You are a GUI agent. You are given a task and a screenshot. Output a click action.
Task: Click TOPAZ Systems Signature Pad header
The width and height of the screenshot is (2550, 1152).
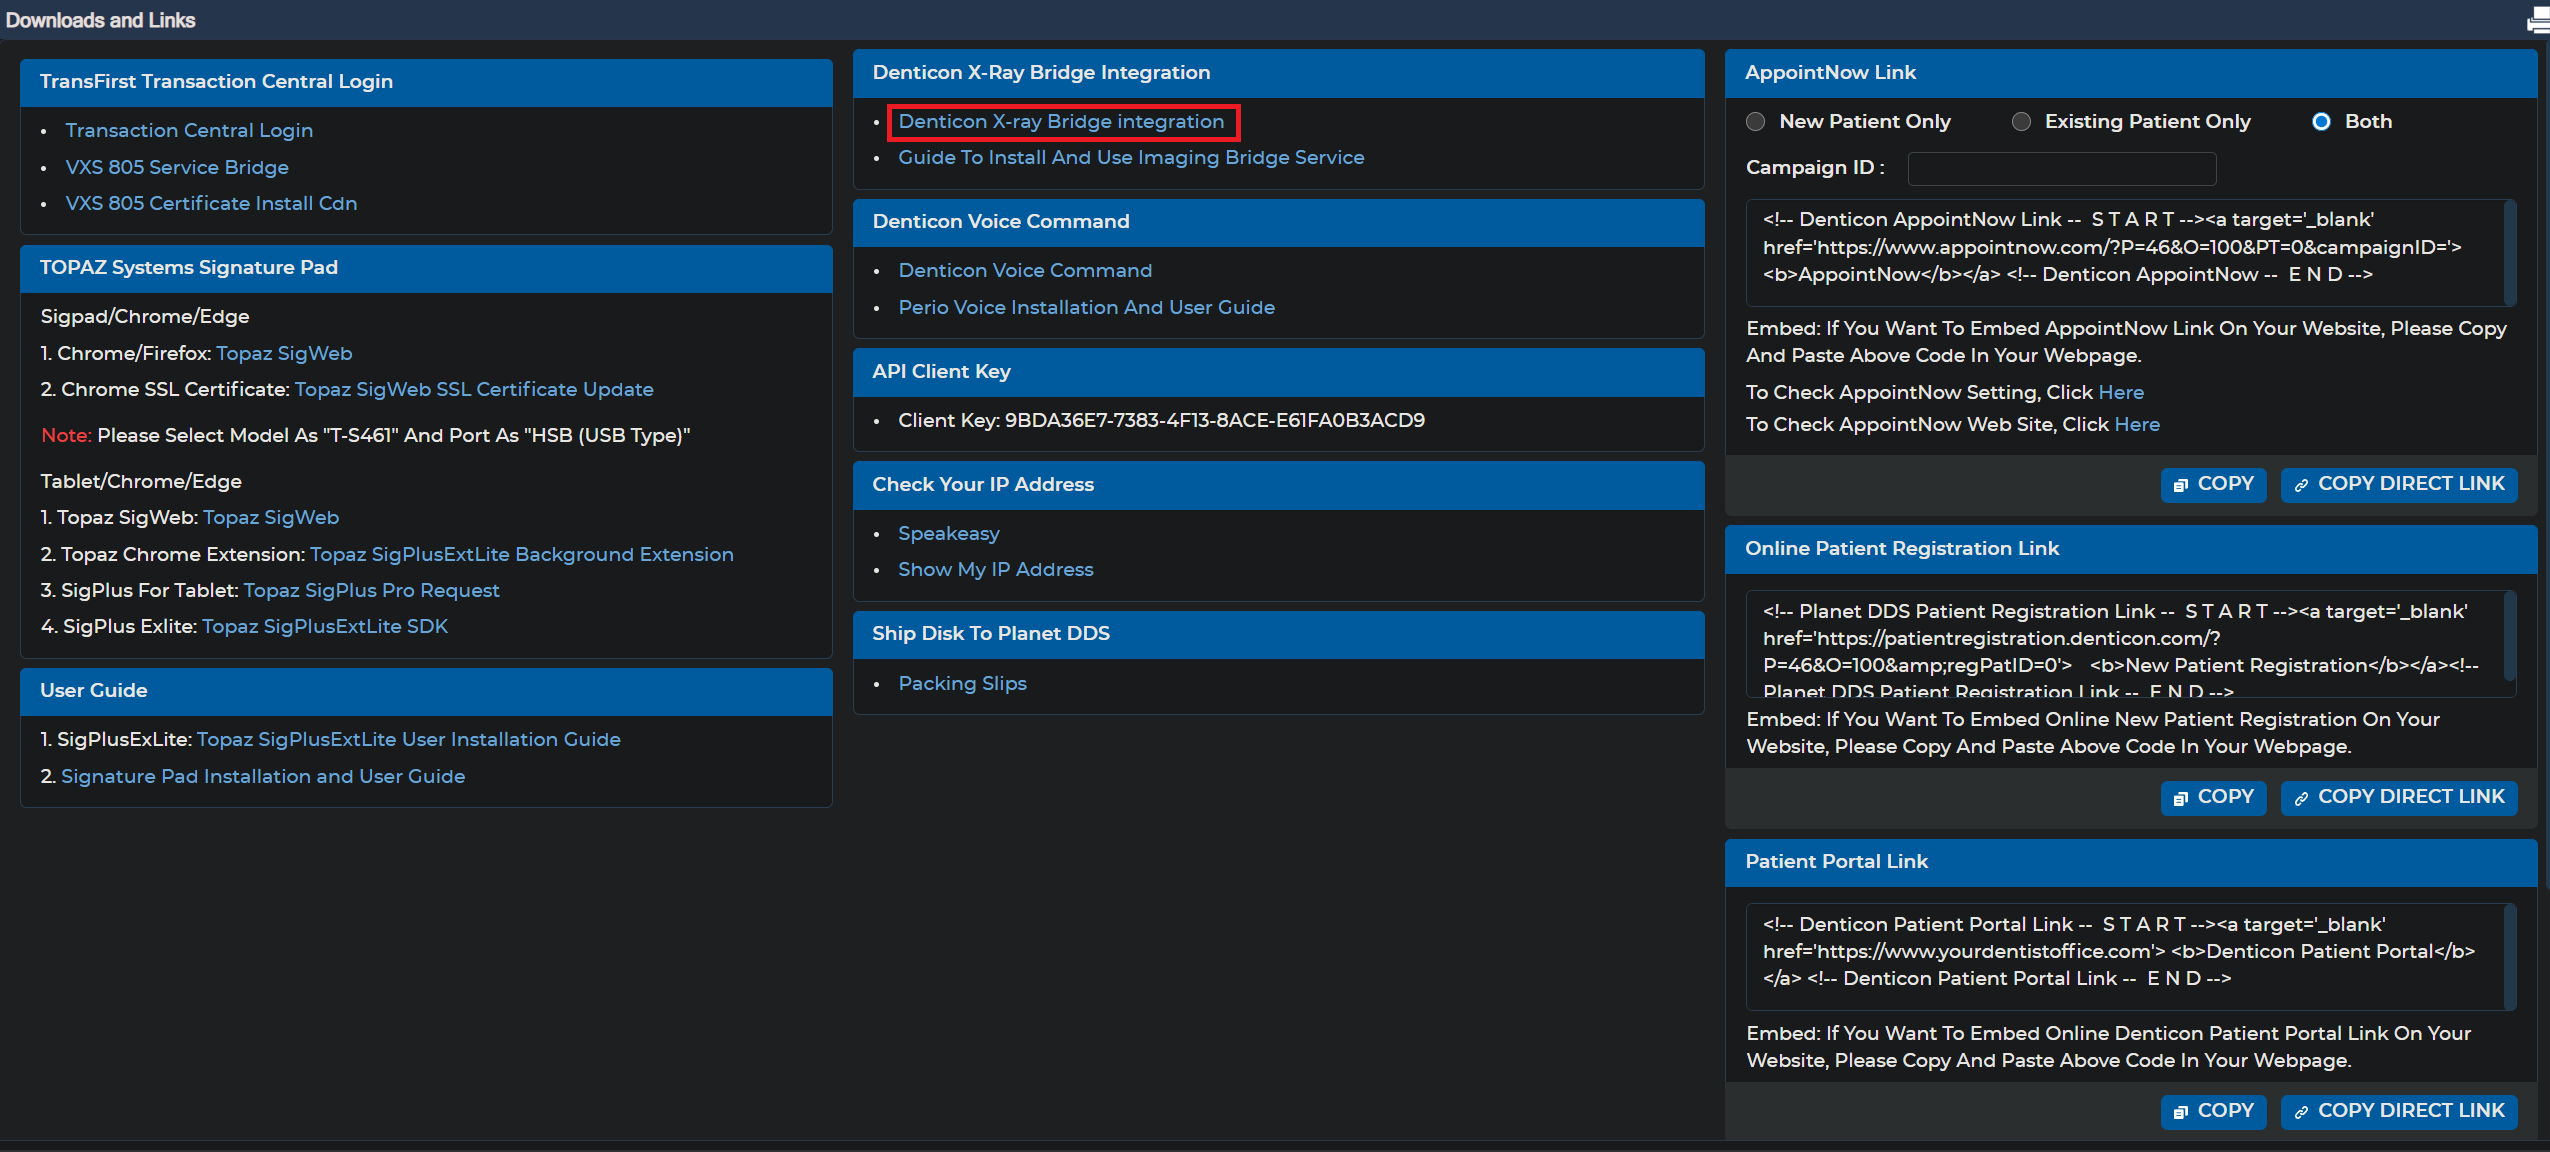[x=426, y=268]
